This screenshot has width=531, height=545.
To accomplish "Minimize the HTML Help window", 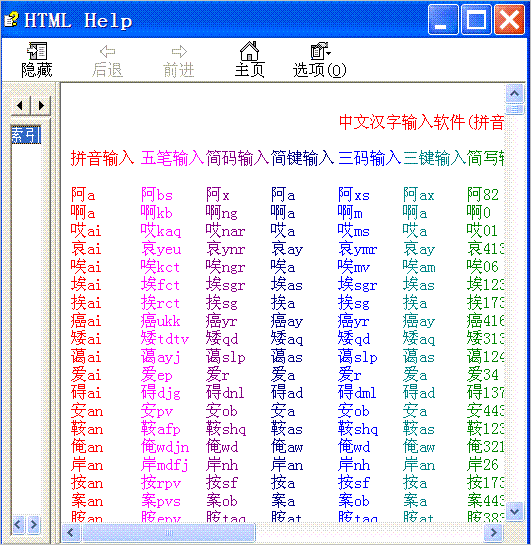I will tap(443, 19).
